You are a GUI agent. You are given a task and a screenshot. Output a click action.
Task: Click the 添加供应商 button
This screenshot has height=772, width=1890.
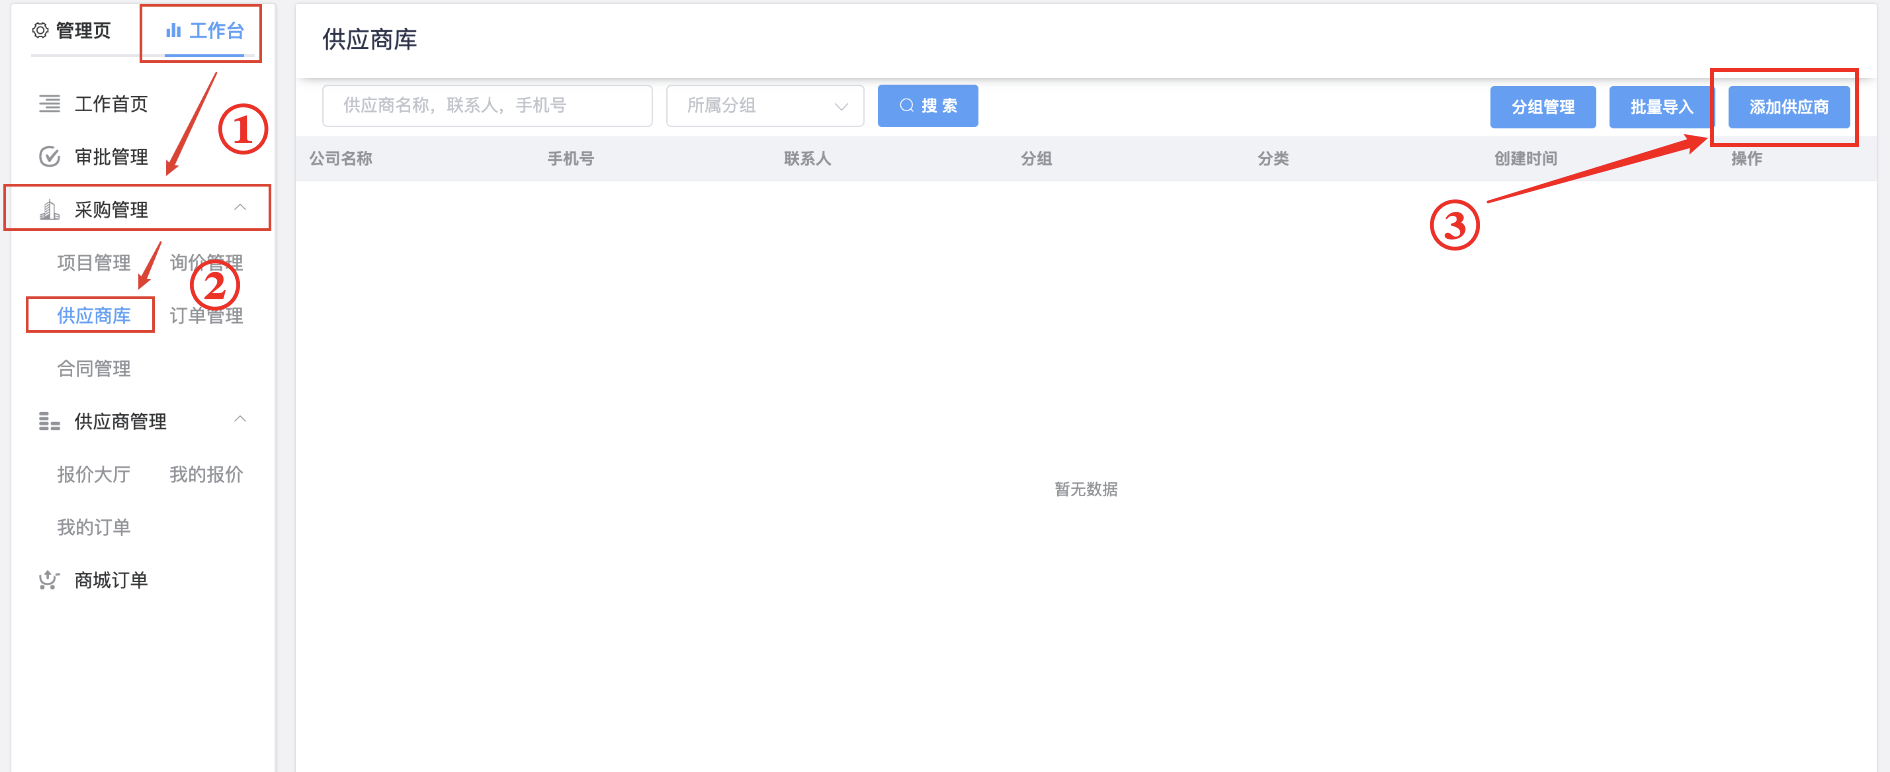click(1788, 107)
